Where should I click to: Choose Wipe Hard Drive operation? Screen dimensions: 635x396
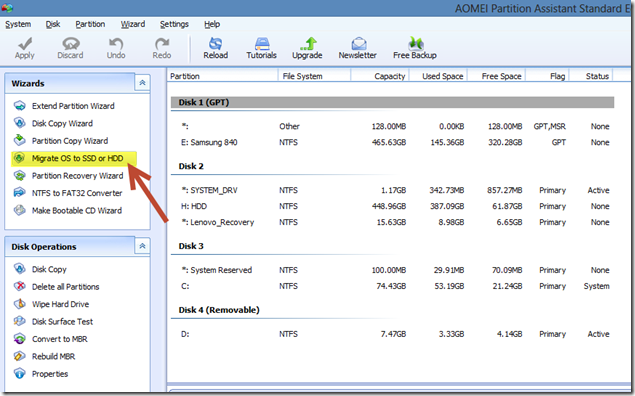(x=60, y=304)
